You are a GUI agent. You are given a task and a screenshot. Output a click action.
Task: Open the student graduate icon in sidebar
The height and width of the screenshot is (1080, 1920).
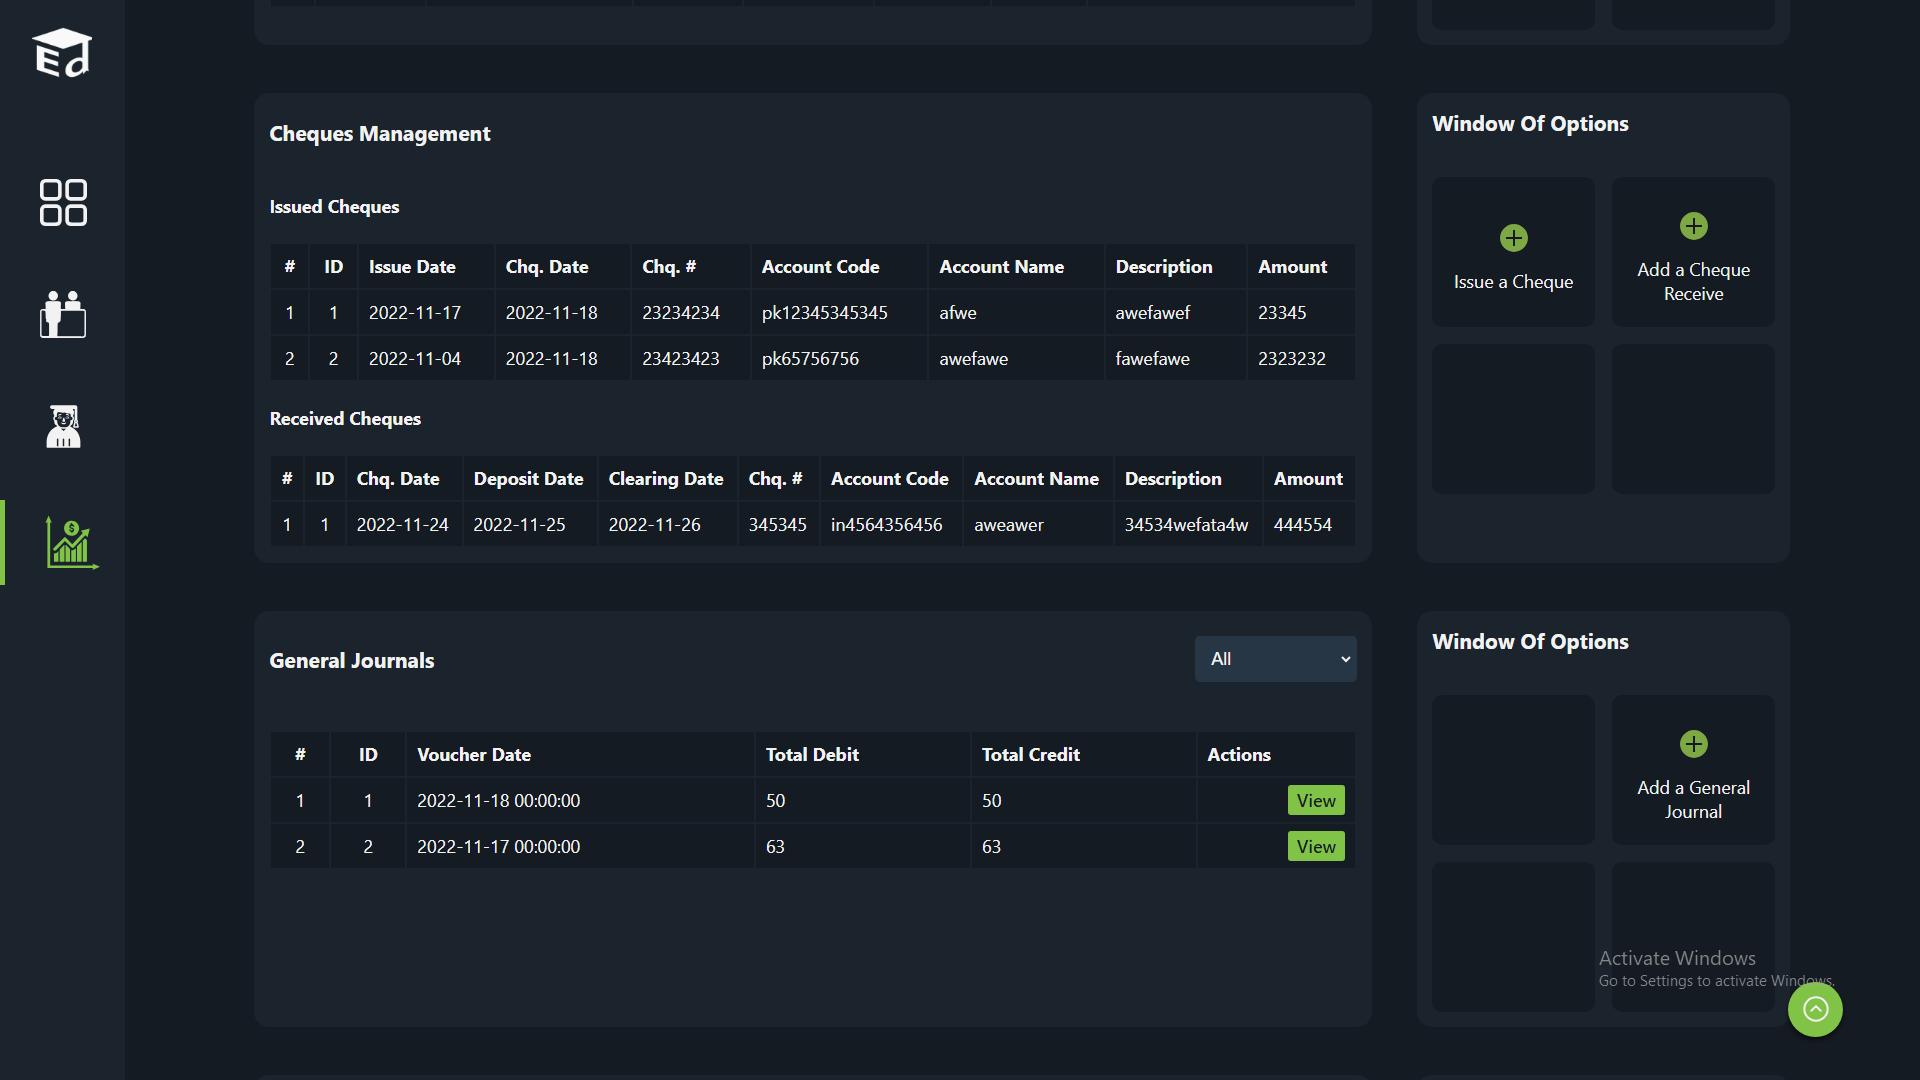pos(63,427)
